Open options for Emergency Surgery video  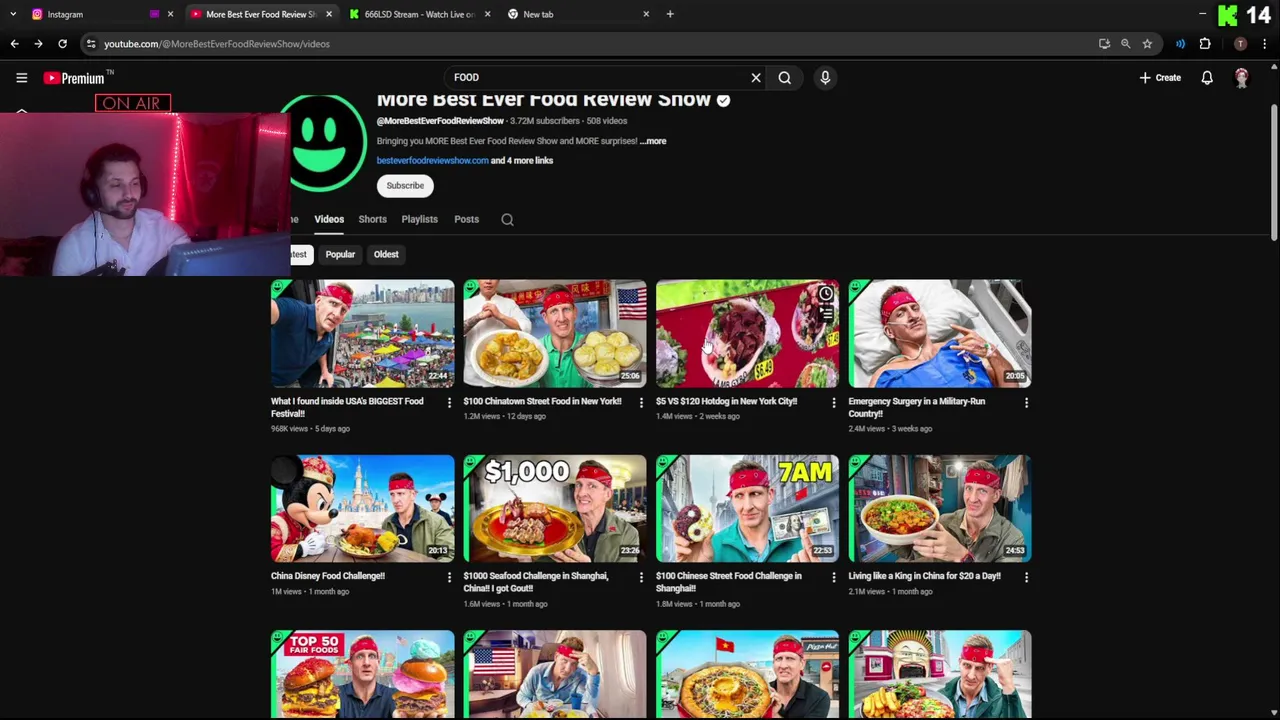click(x=1026, y=402)
